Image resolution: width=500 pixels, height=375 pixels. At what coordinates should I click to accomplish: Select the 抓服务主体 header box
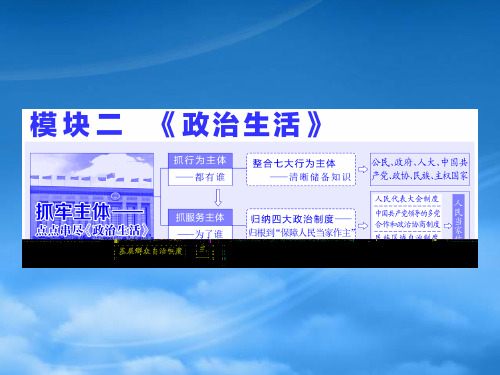coord(200,218)
